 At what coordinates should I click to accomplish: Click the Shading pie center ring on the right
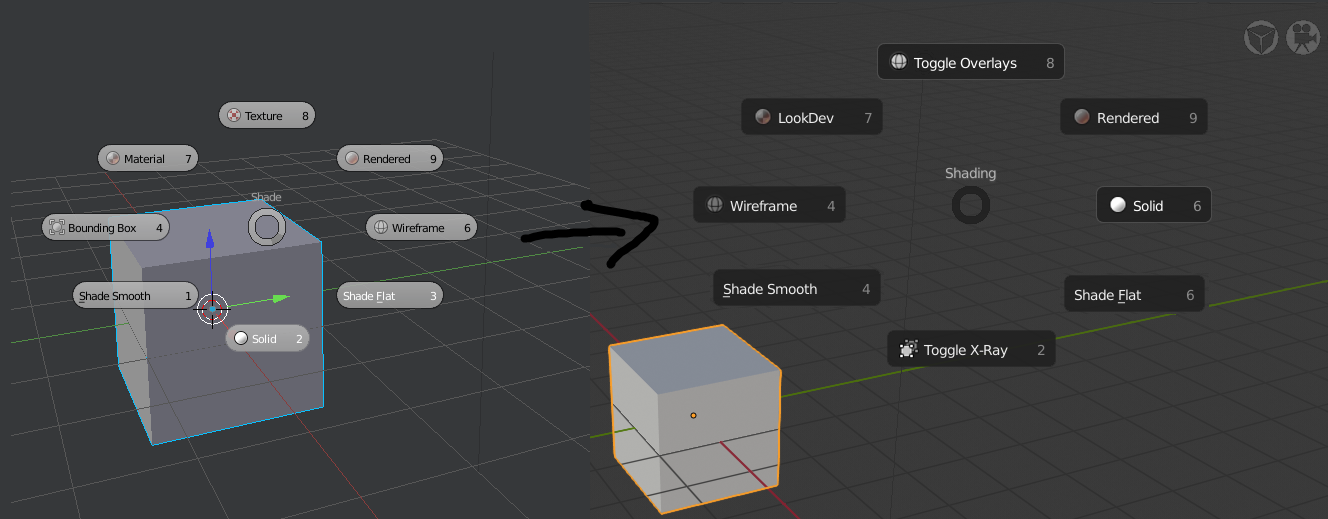pos(970,206)
